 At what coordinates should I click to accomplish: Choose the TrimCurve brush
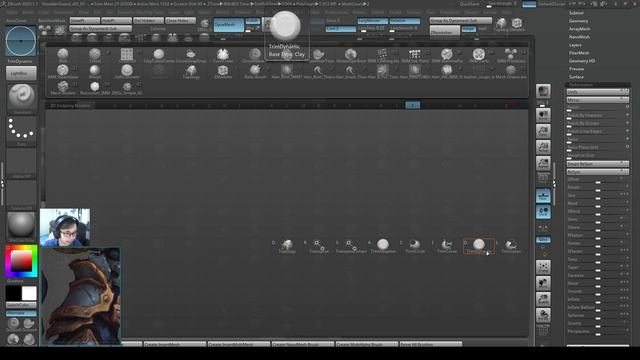[447, 246]
